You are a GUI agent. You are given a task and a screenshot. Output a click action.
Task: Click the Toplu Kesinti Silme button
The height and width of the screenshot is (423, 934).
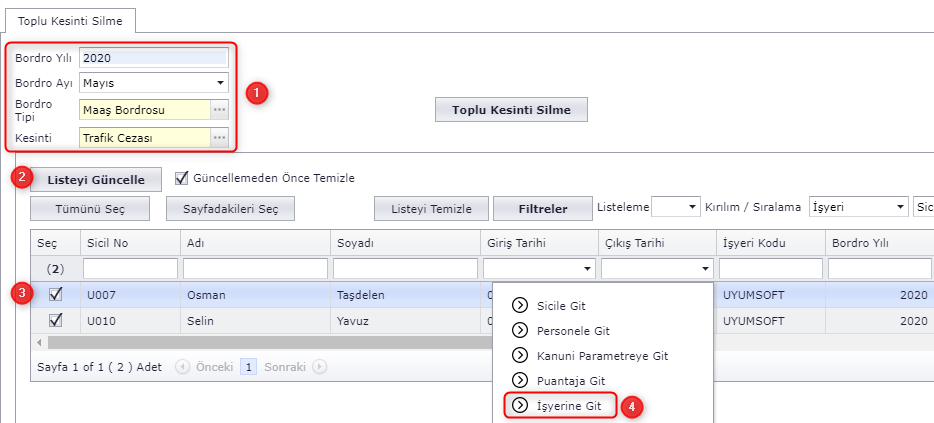510,110
